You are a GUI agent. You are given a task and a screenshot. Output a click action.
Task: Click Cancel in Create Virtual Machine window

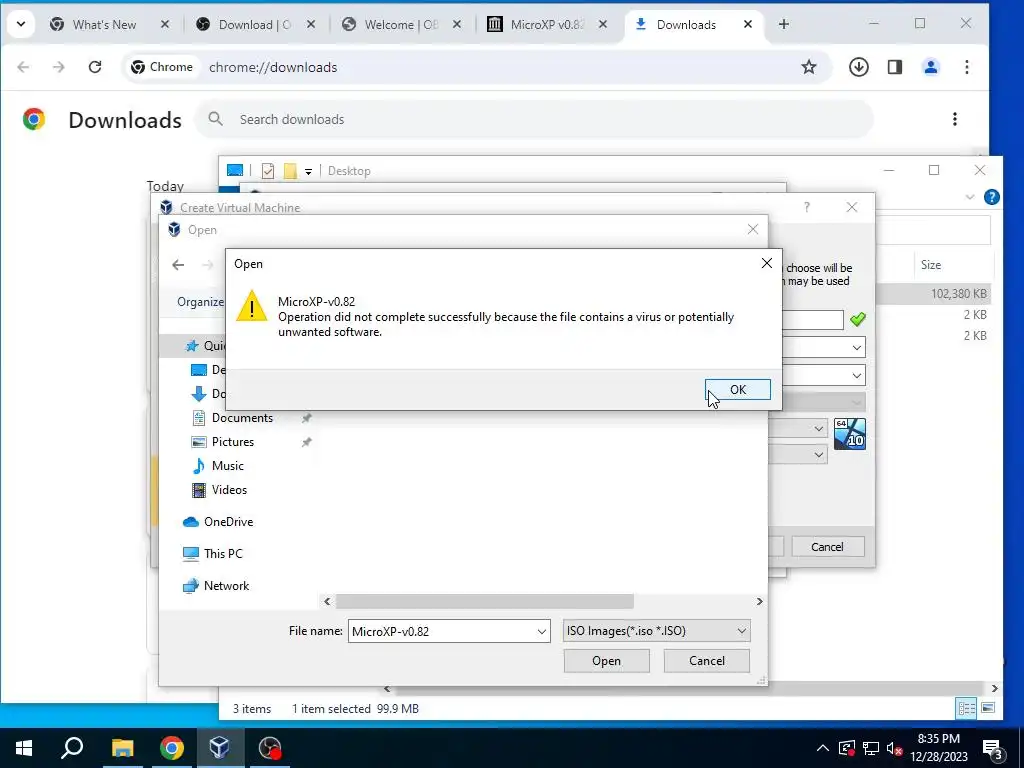coord(827,547)
